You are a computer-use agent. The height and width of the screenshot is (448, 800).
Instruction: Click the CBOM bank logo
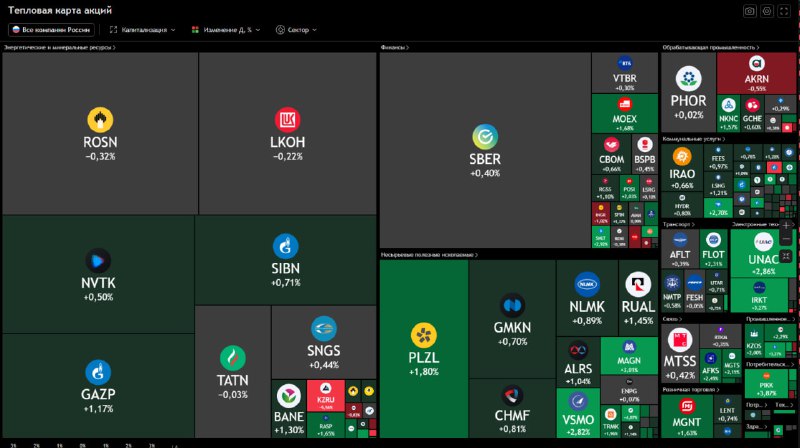(x=611, y=145)
